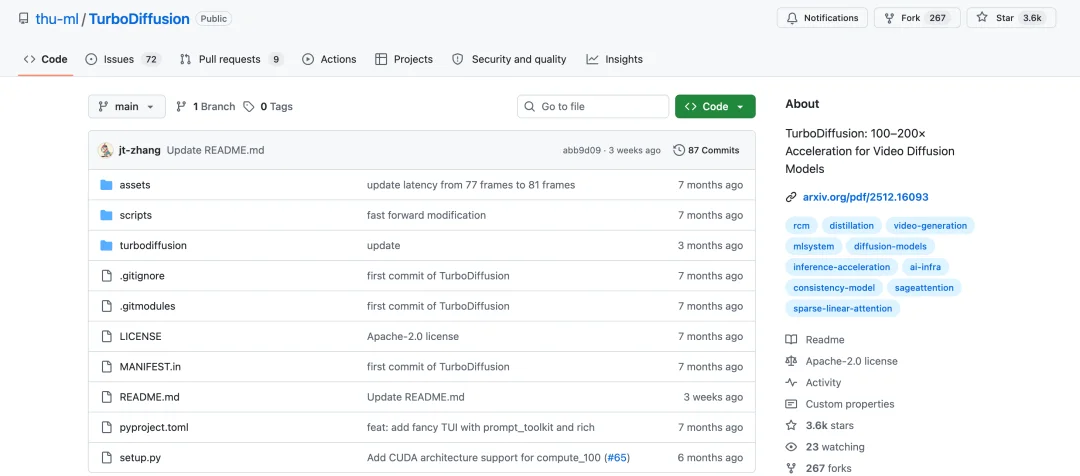Expand the green Code dropdown button
The image size is (1080, 476).
[715, 106]
